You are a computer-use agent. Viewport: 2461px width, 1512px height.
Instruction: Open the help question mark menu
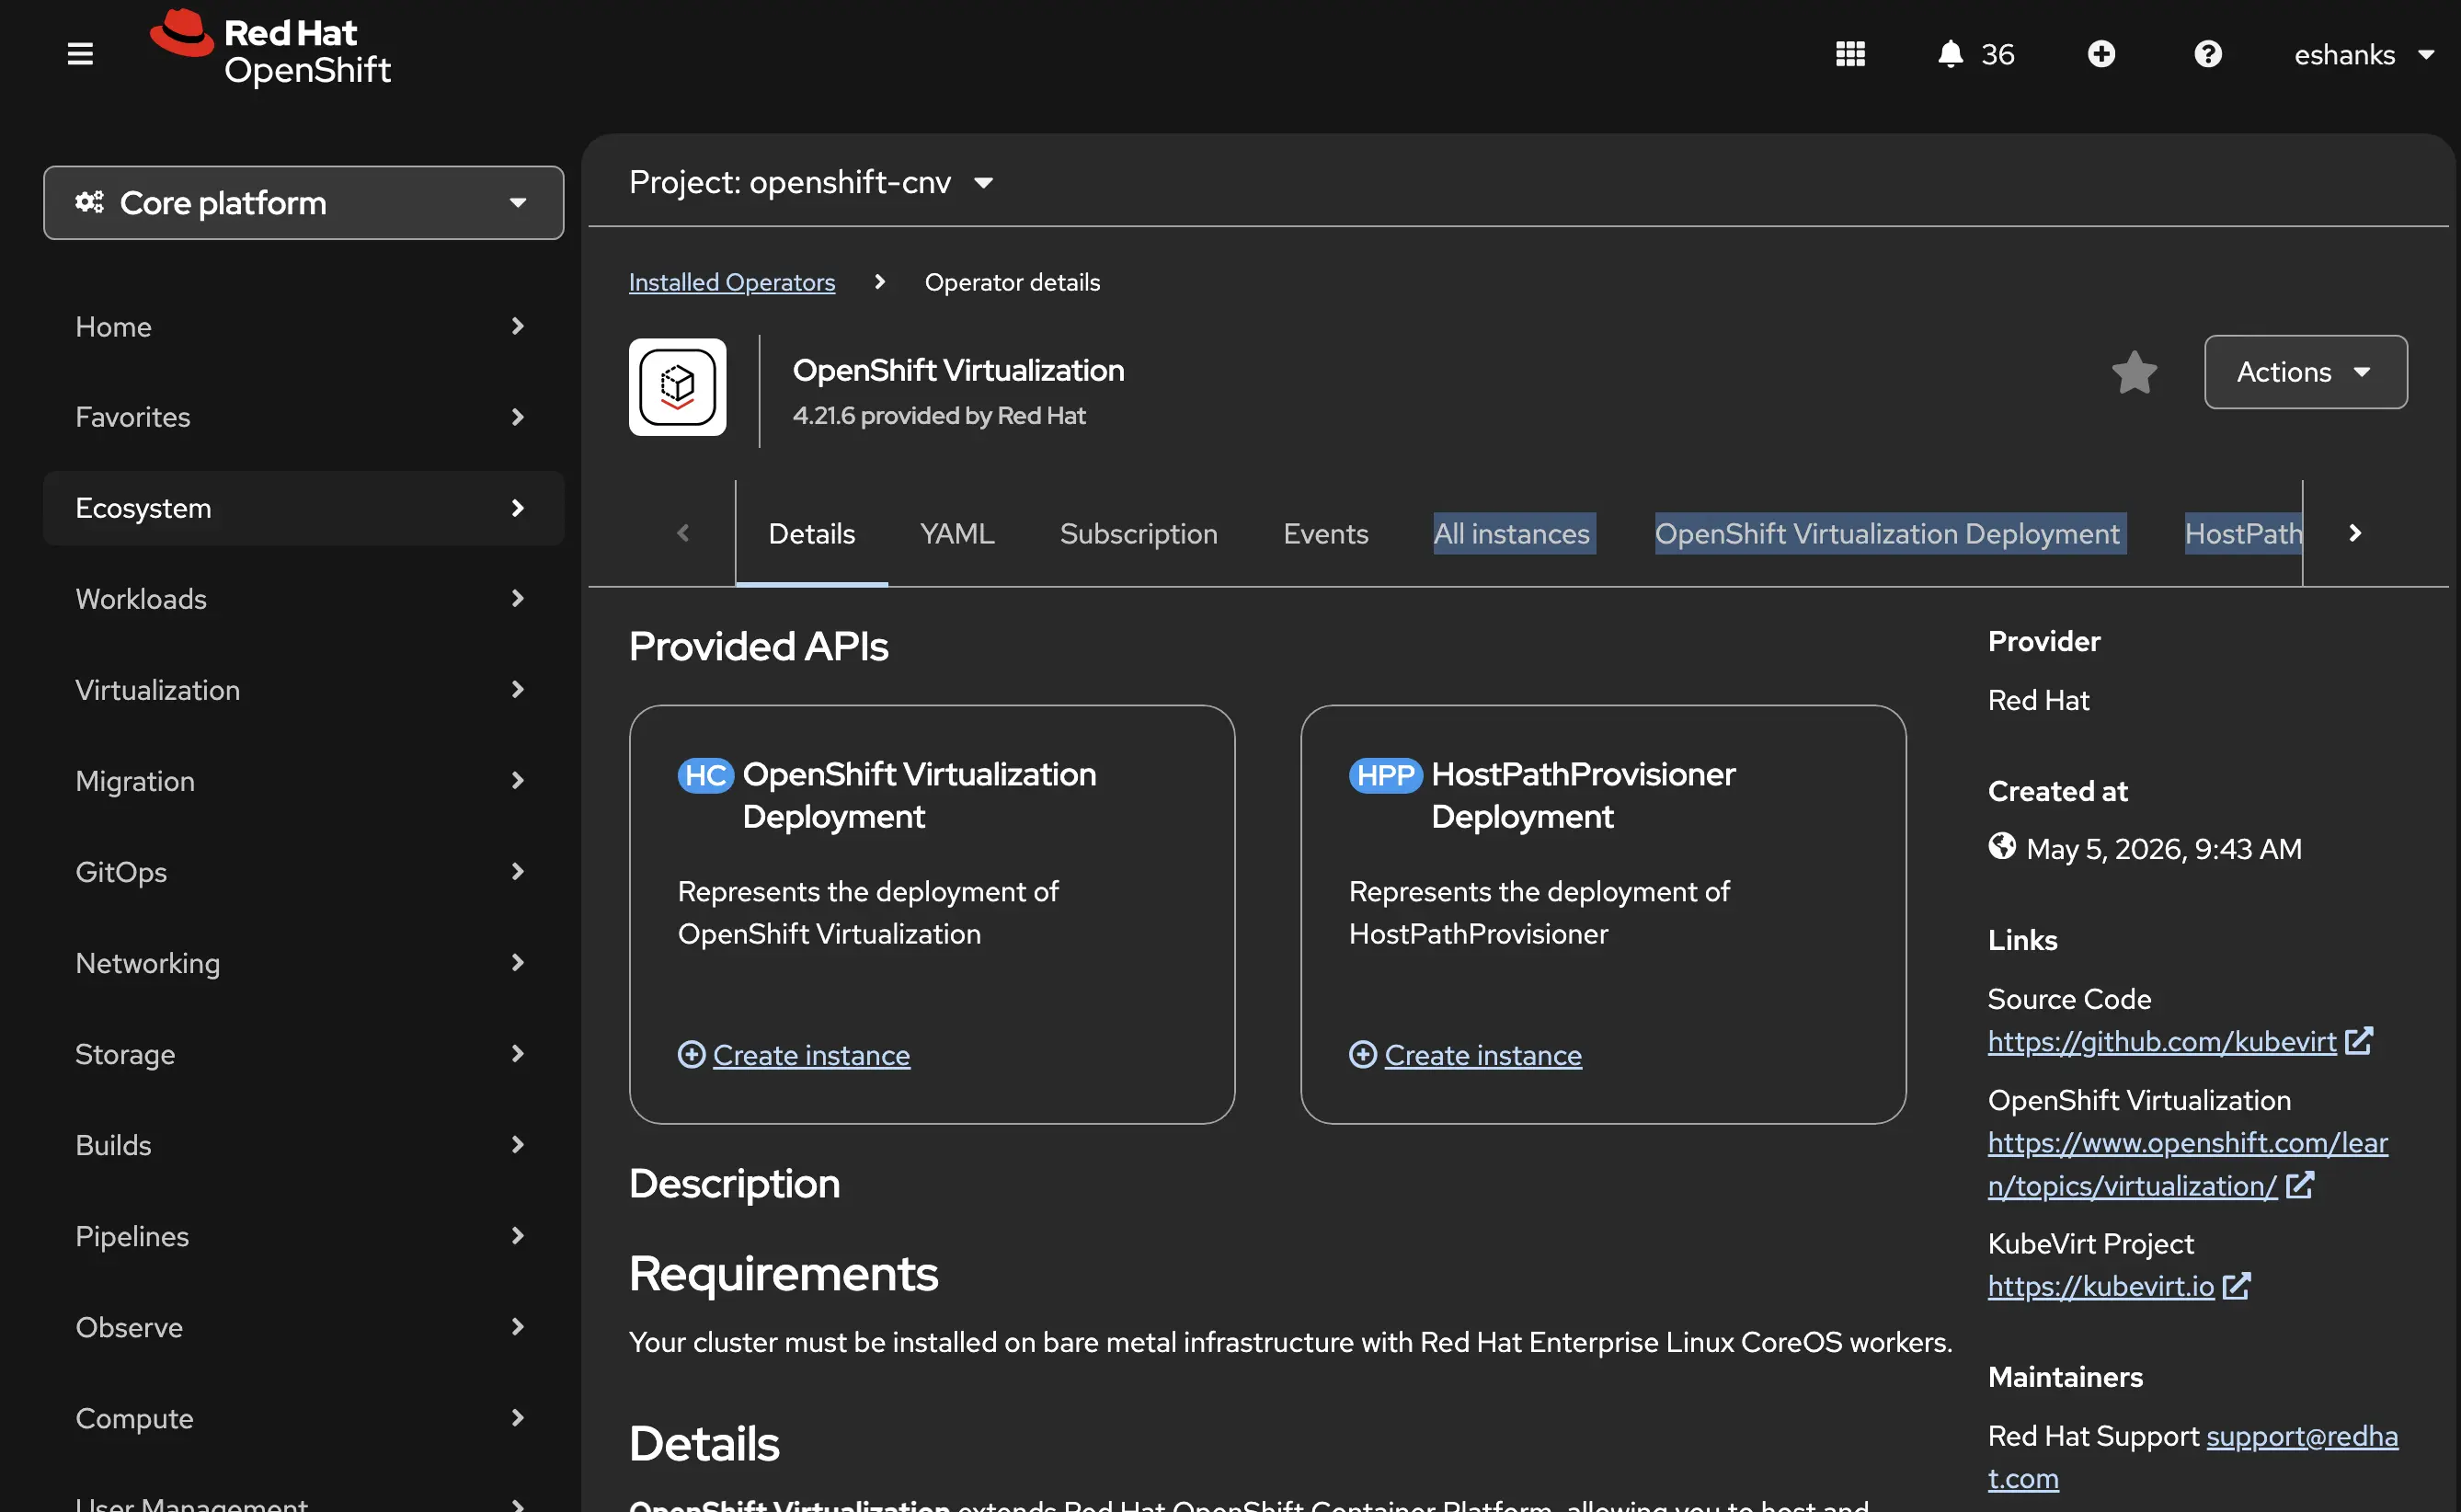pos(2208,54)
